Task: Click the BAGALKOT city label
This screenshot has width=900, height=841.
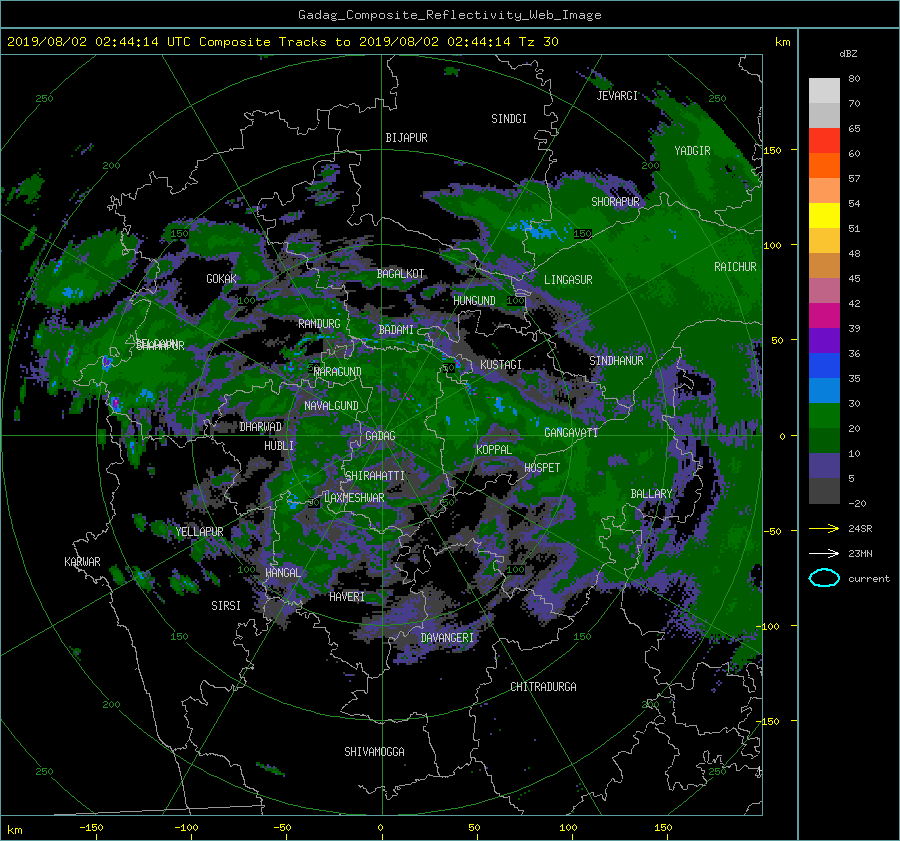Action: click(x=400, y=274)
